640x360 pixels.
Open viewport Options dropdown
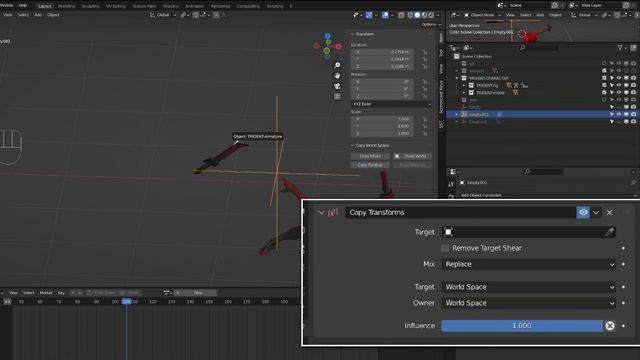431,24
